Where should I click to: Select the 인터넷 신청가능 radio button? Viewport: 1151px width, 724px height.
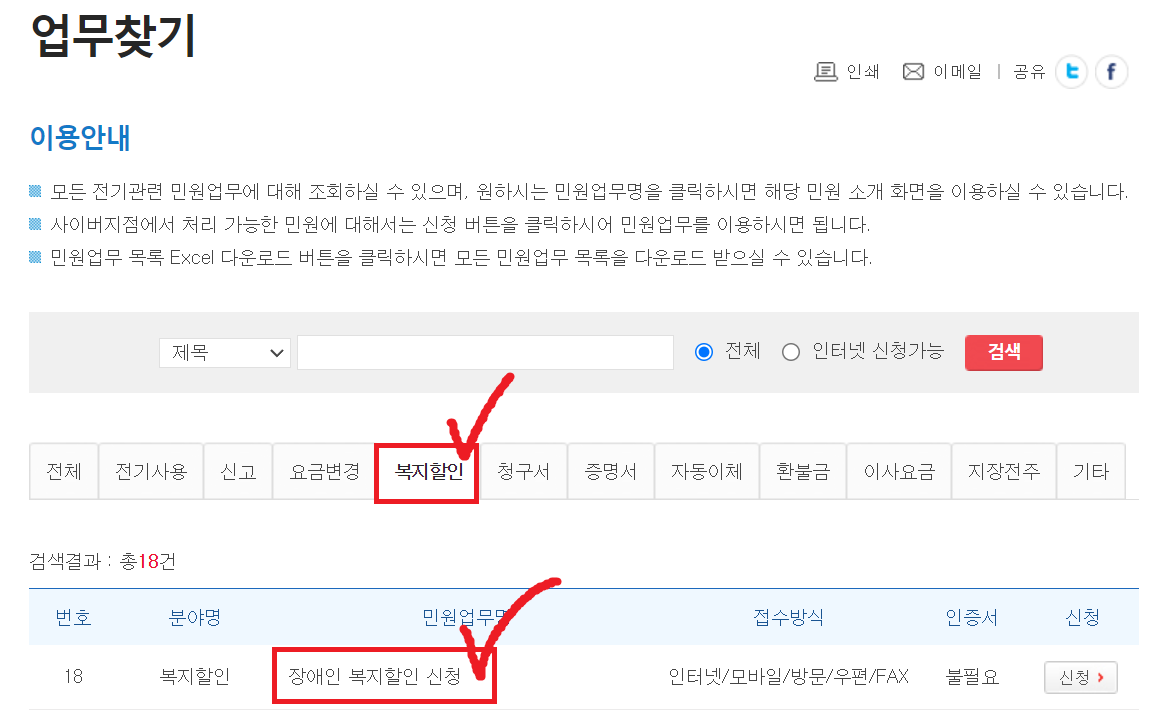[x=790, y=352]
